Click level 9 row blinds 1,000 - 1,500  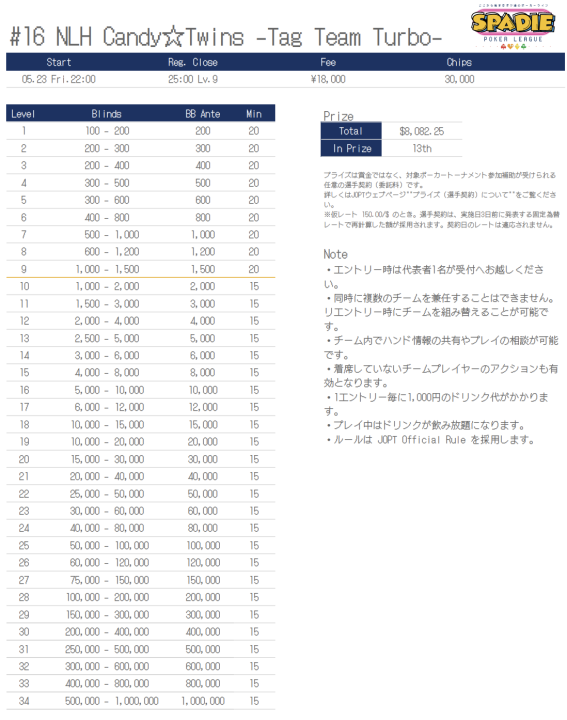[x=107, y=269]
